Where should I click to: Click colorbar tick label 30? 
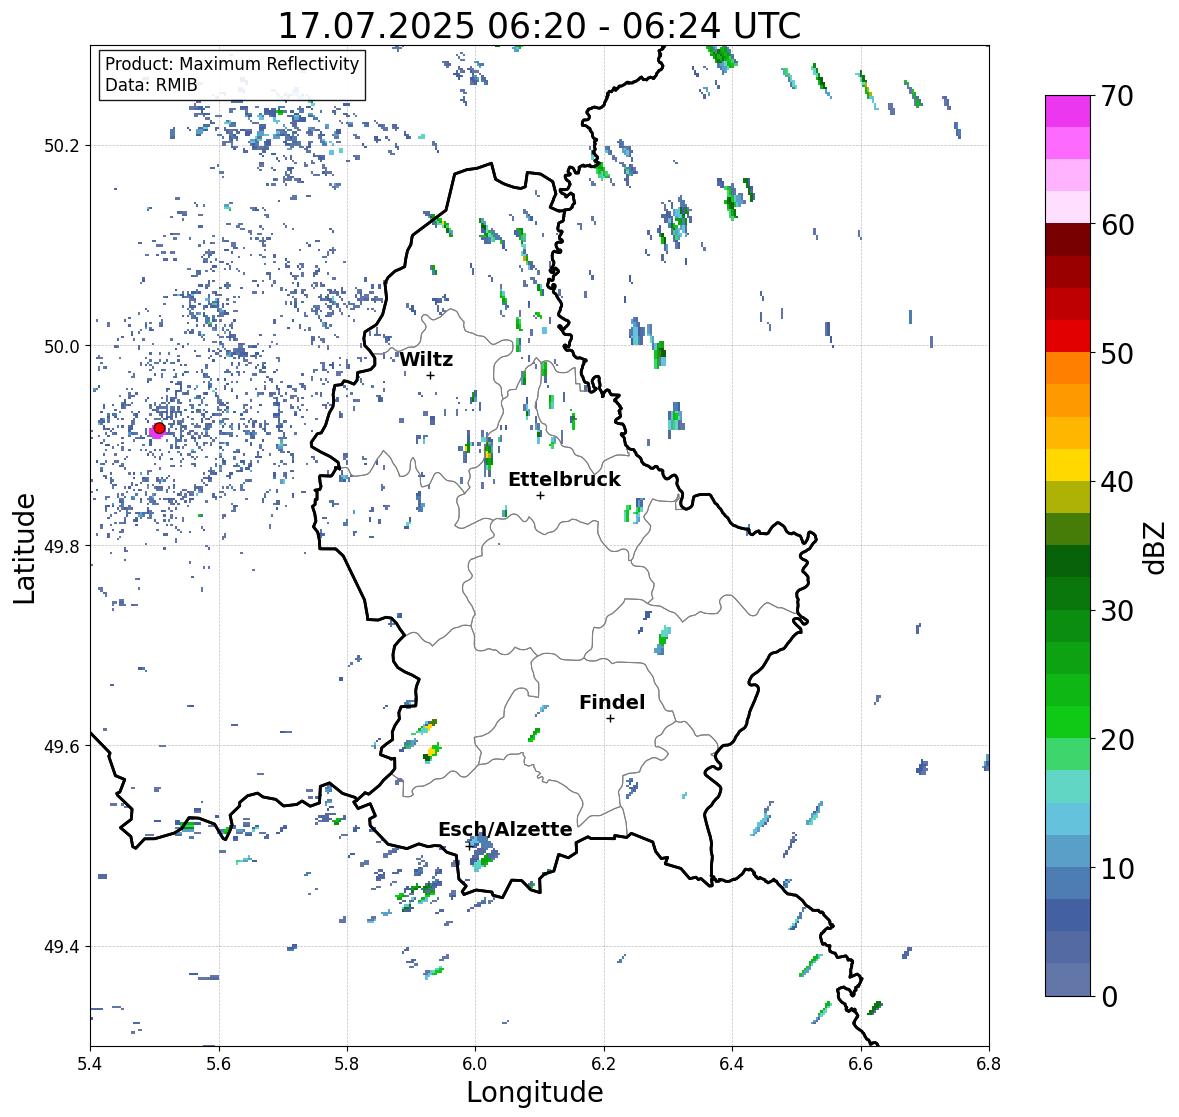[x=1117, y=610]
